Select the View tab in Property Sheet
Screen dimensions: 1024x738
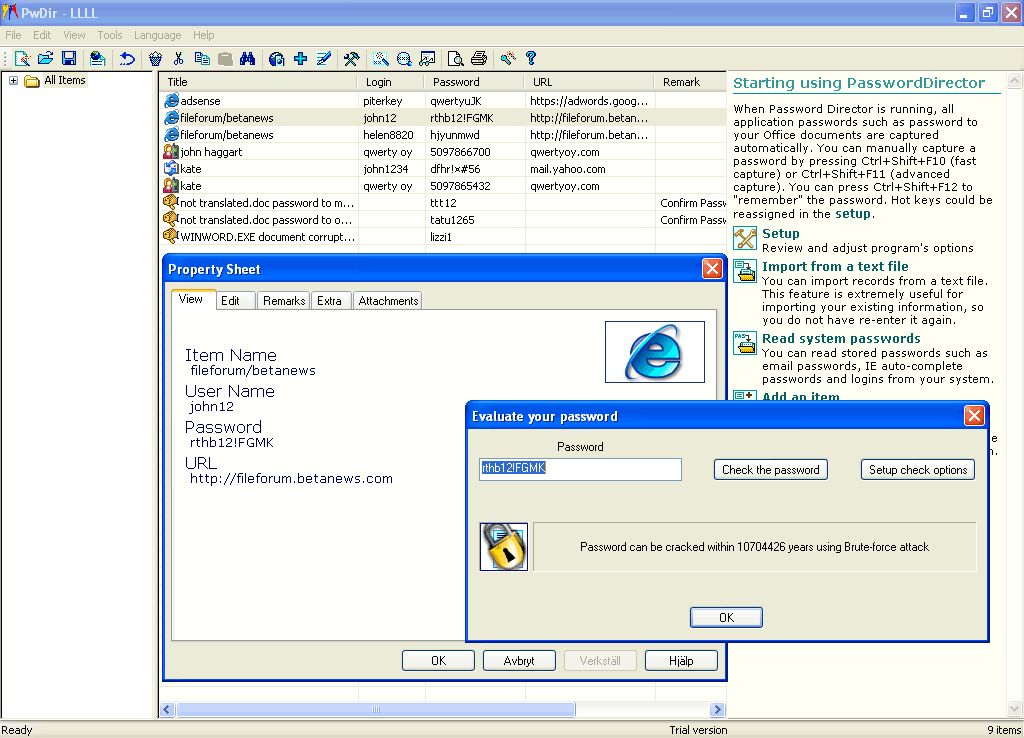[191, 299]
